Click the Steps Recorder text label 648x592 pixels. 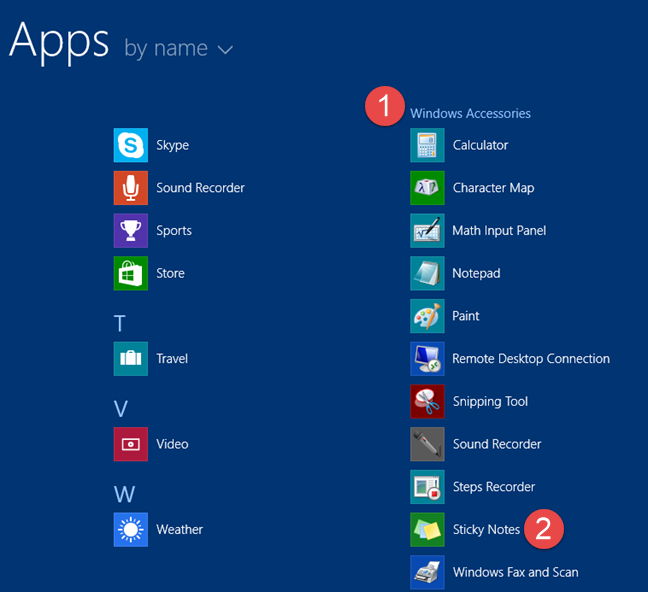pyautogui.click(x=494, y=487)
